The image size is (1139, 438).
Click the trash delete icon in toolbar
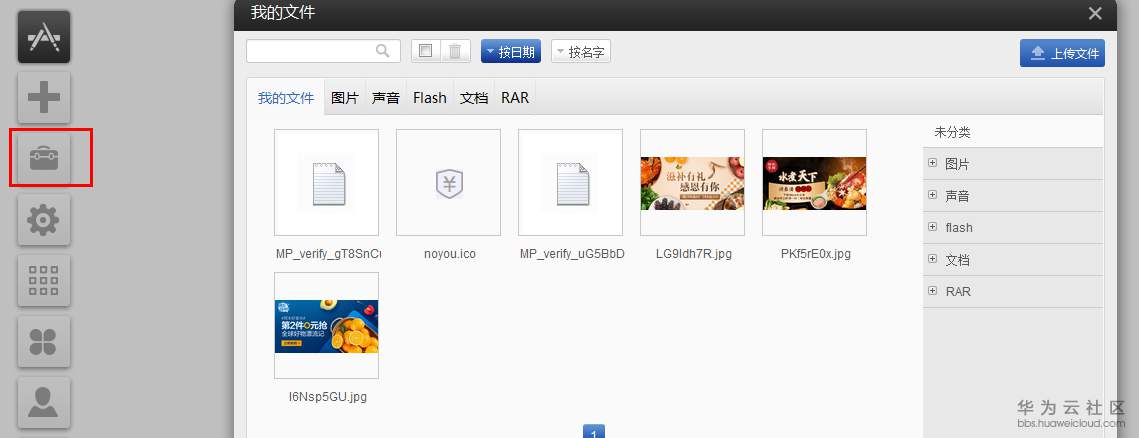pos(455,51)
